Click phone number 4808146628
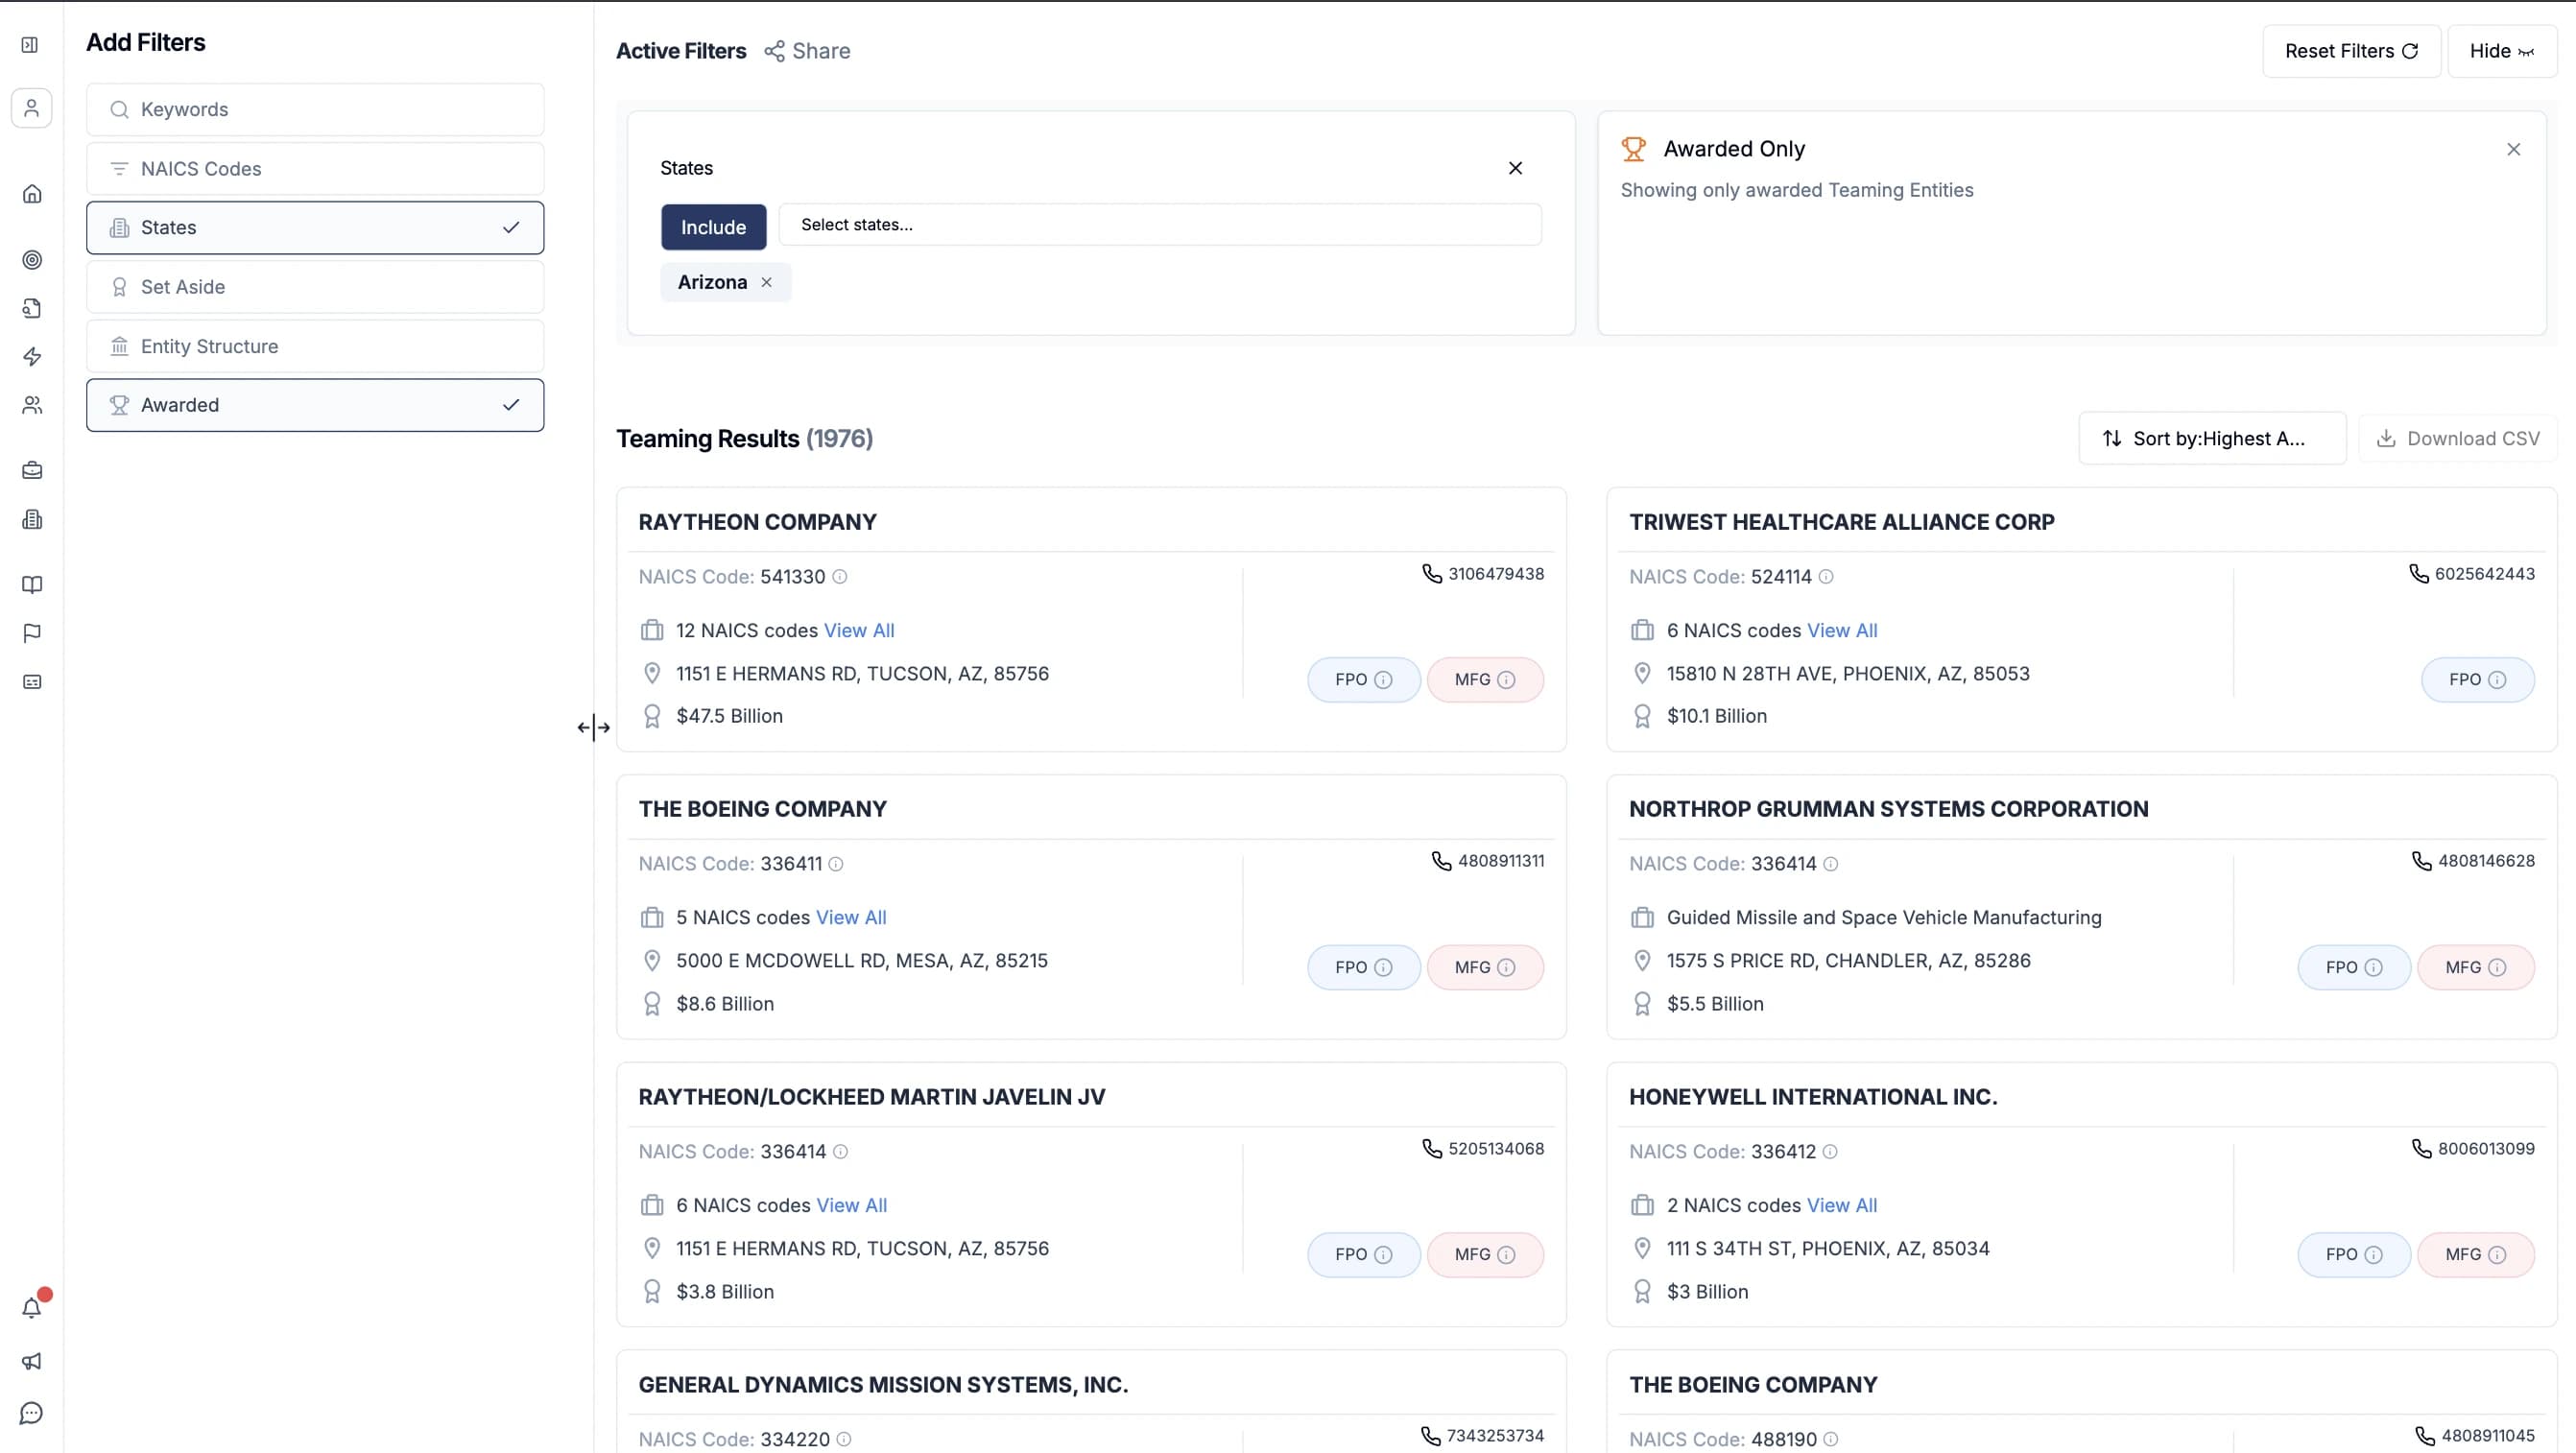Screen dimensions: 2576x1453 point(2486,861)
